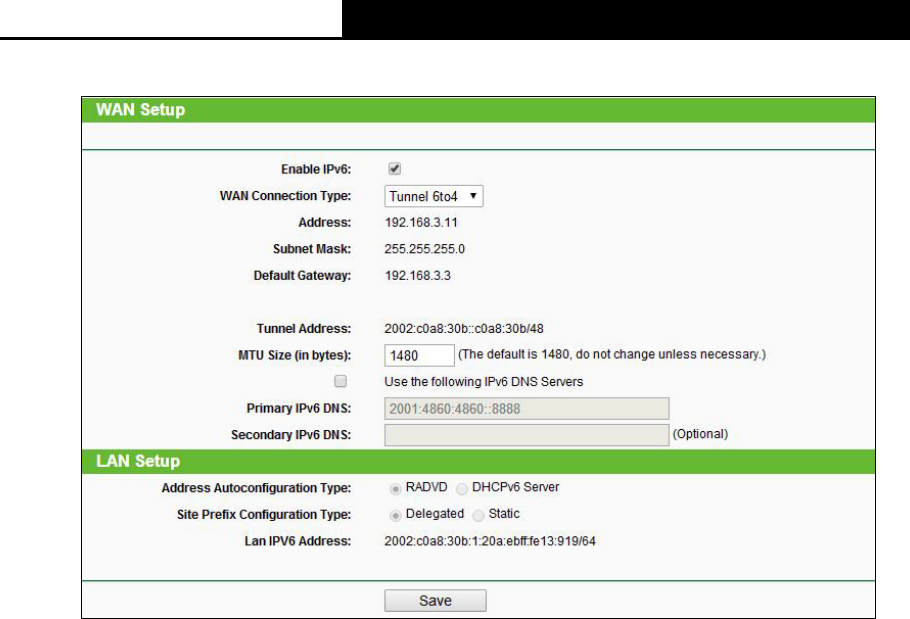Click the LAN Setup header
Screen dimensions: 910x619
[138, 461]
